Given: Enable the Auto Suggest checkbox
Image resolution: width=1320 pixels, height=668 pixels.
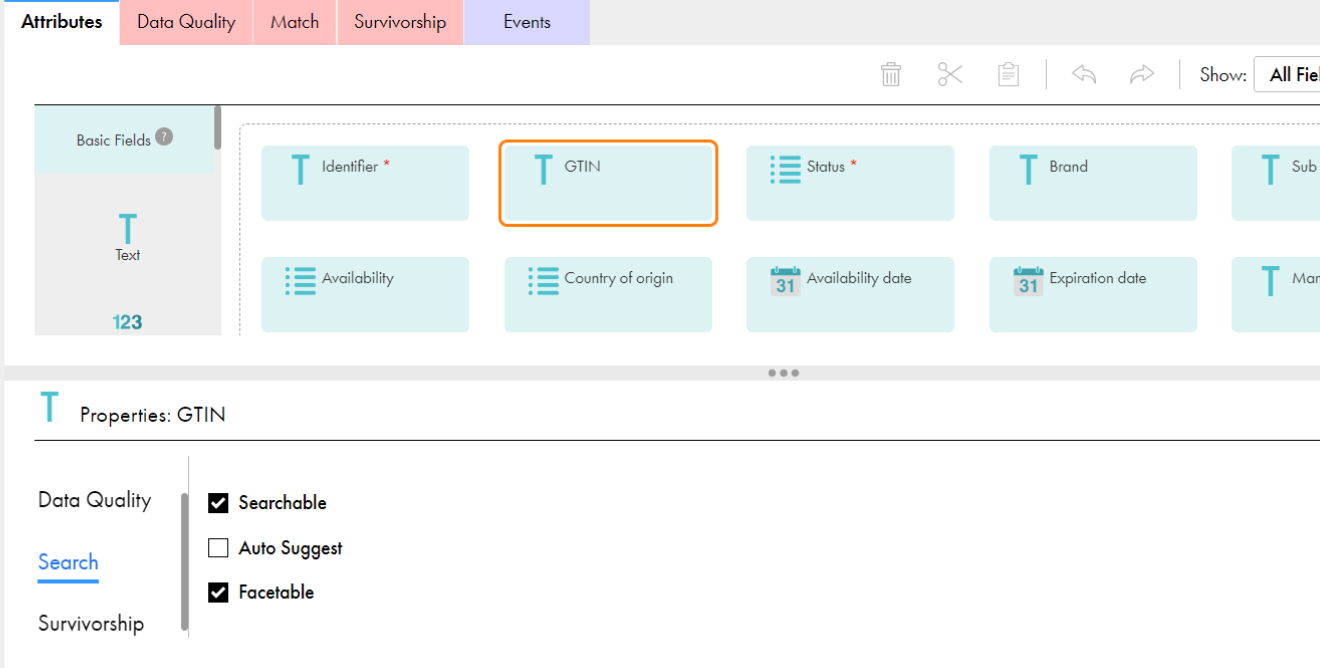Looking at the screenshot, I should [x=218, y=547].
